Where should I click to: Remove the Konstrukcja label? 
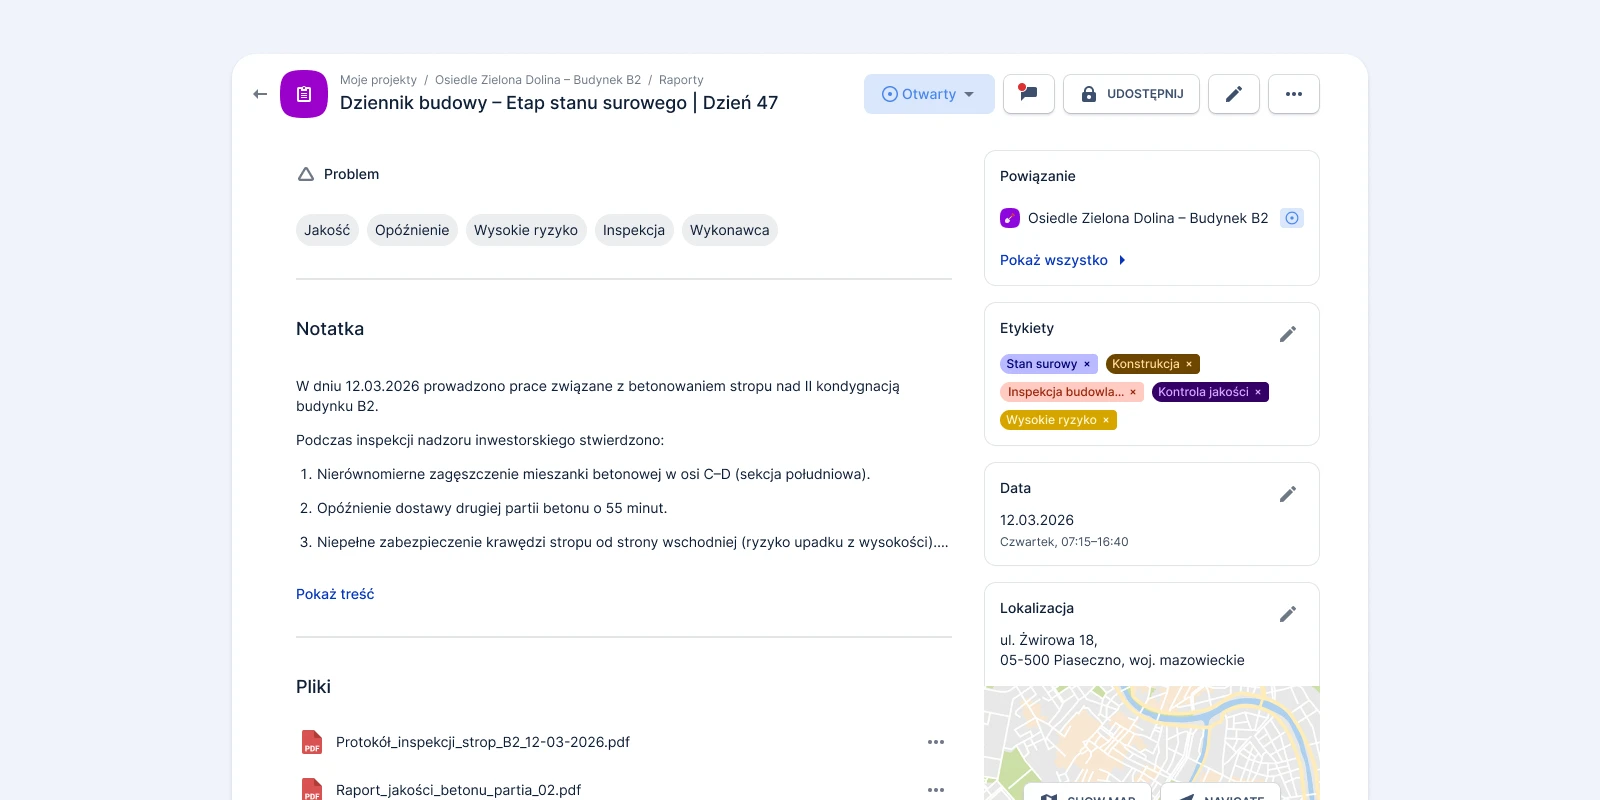pos(1189,365)
